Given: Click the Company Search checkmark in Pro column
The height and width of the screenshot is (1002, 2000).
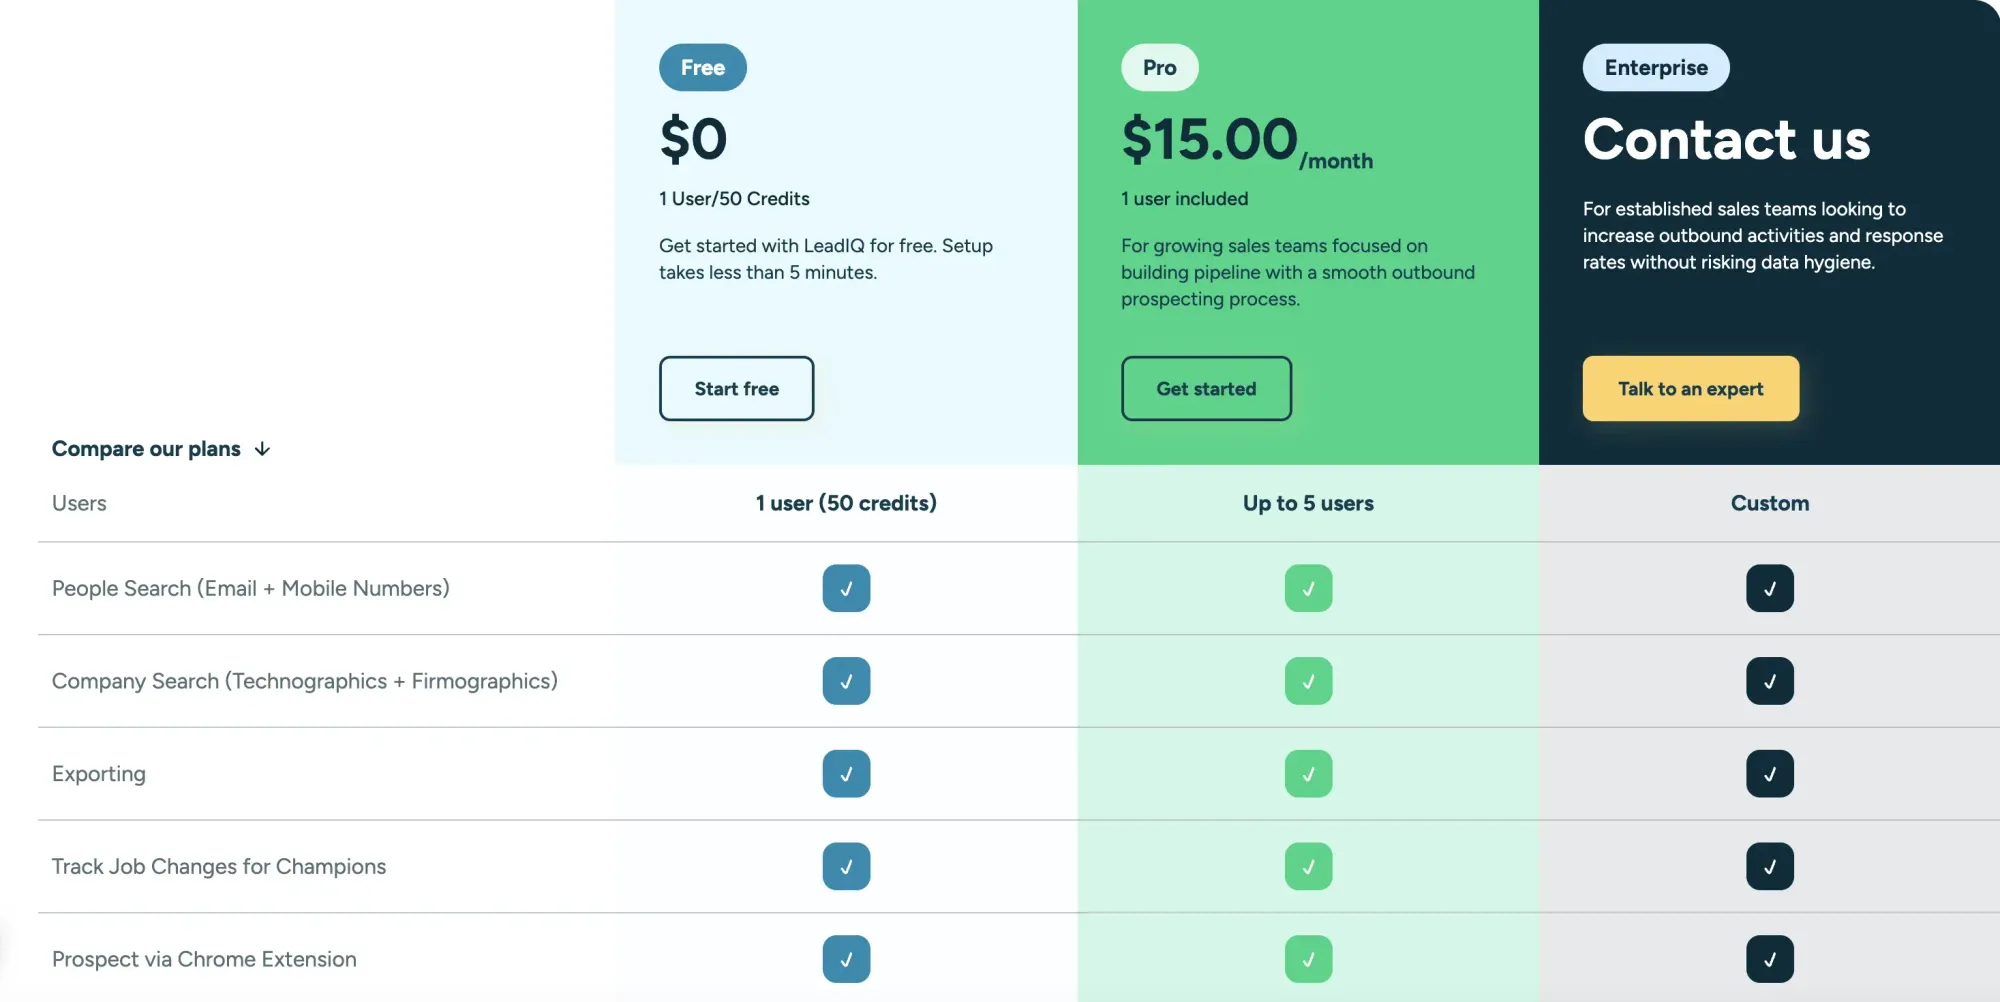Looking at the screenshot, I should (x=1308, y=681).
